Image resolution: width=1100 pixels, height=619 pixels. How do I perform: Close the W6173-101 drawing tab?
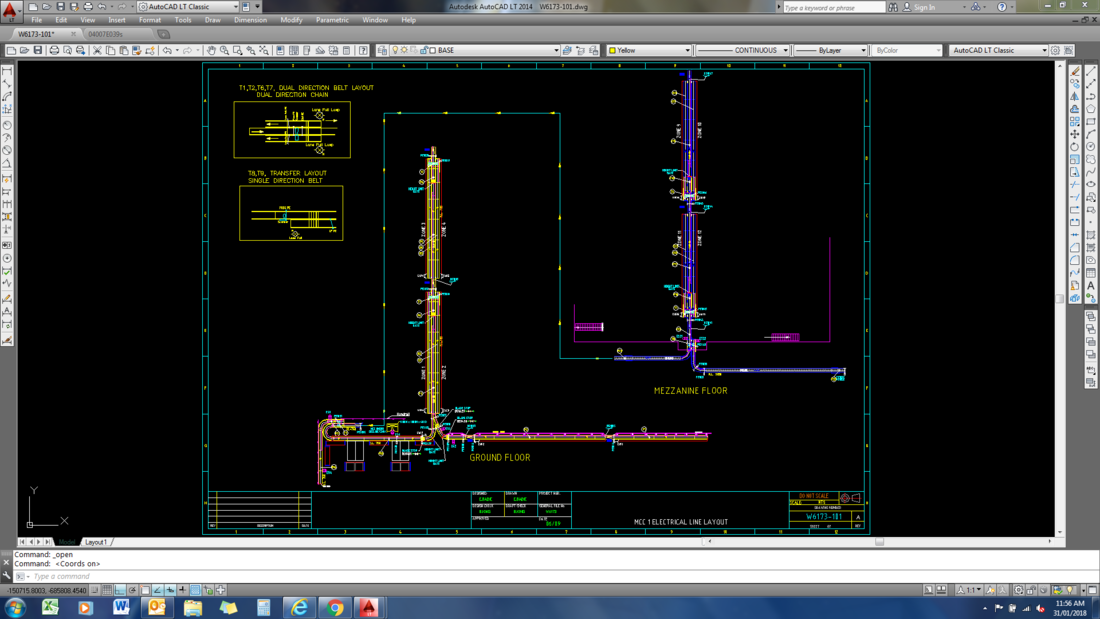coord(73,34)
